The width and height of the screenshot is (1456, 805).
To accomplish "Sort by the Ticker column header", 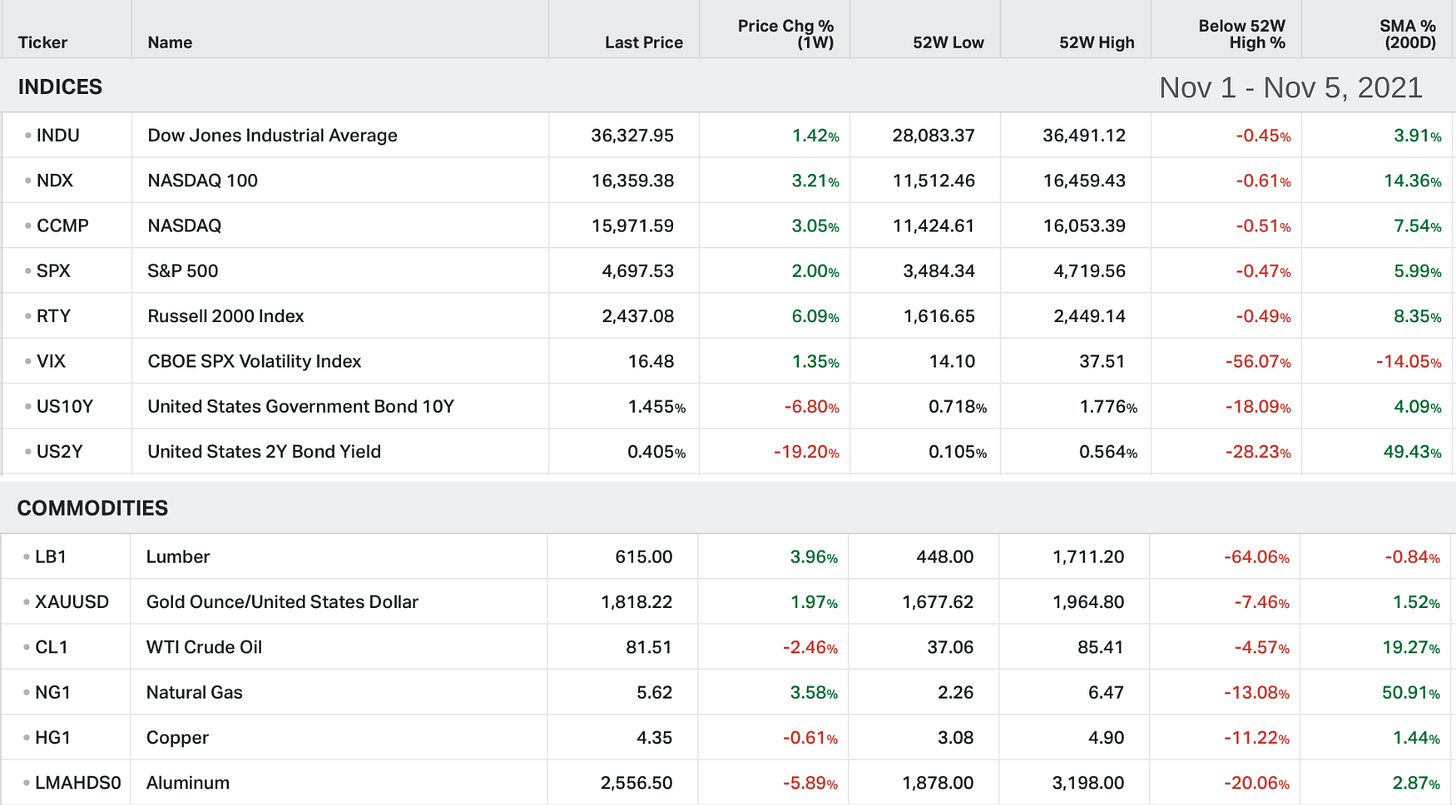I will (x=43, y=42).
